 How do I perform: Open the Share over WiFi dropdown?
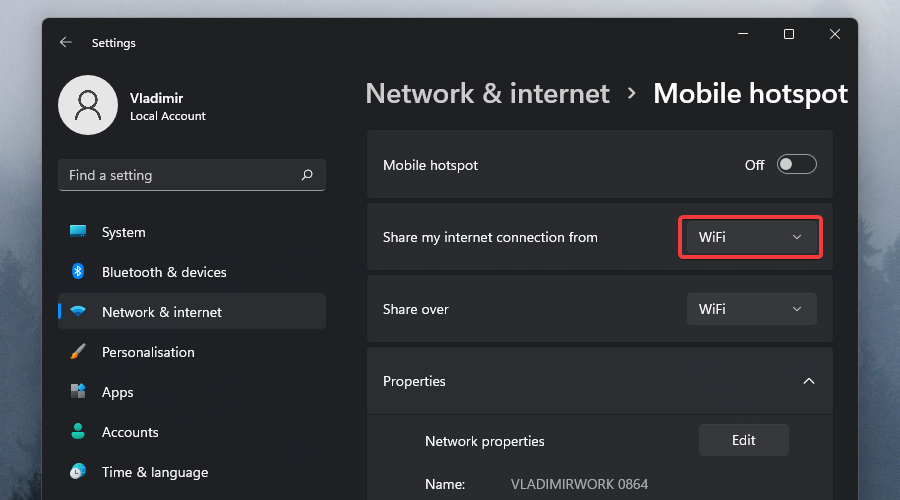click(x=751, y=309)
